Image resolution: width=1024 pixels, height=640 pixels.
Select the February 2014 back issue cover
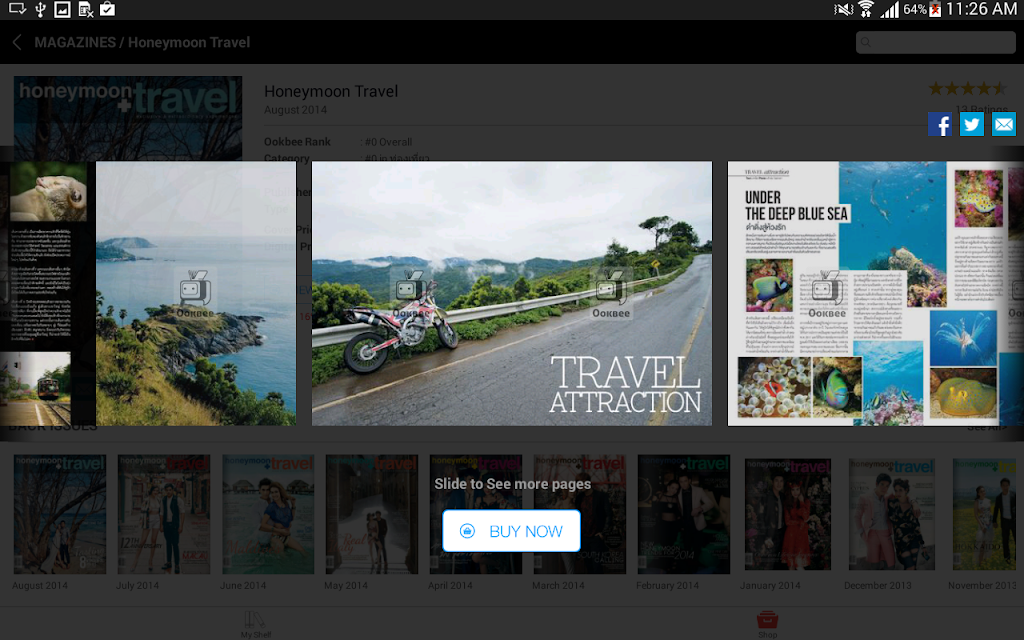[684, 515]
